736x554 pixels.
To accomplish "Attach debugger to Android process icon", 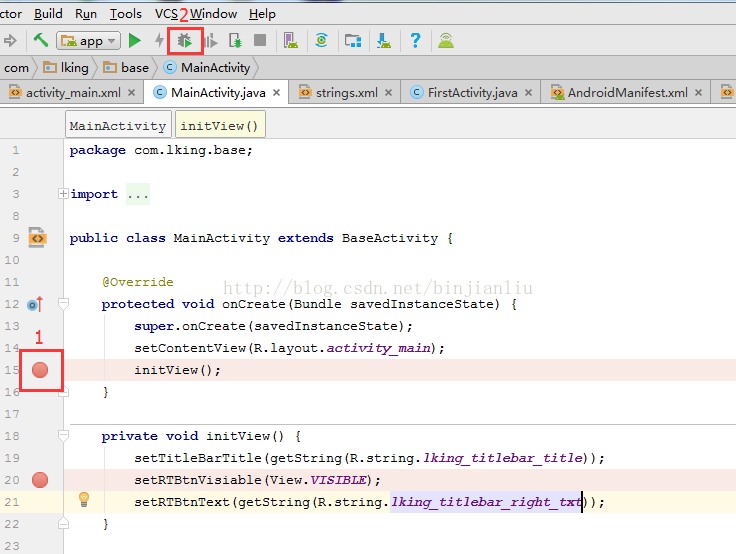I will pos(235,41).
